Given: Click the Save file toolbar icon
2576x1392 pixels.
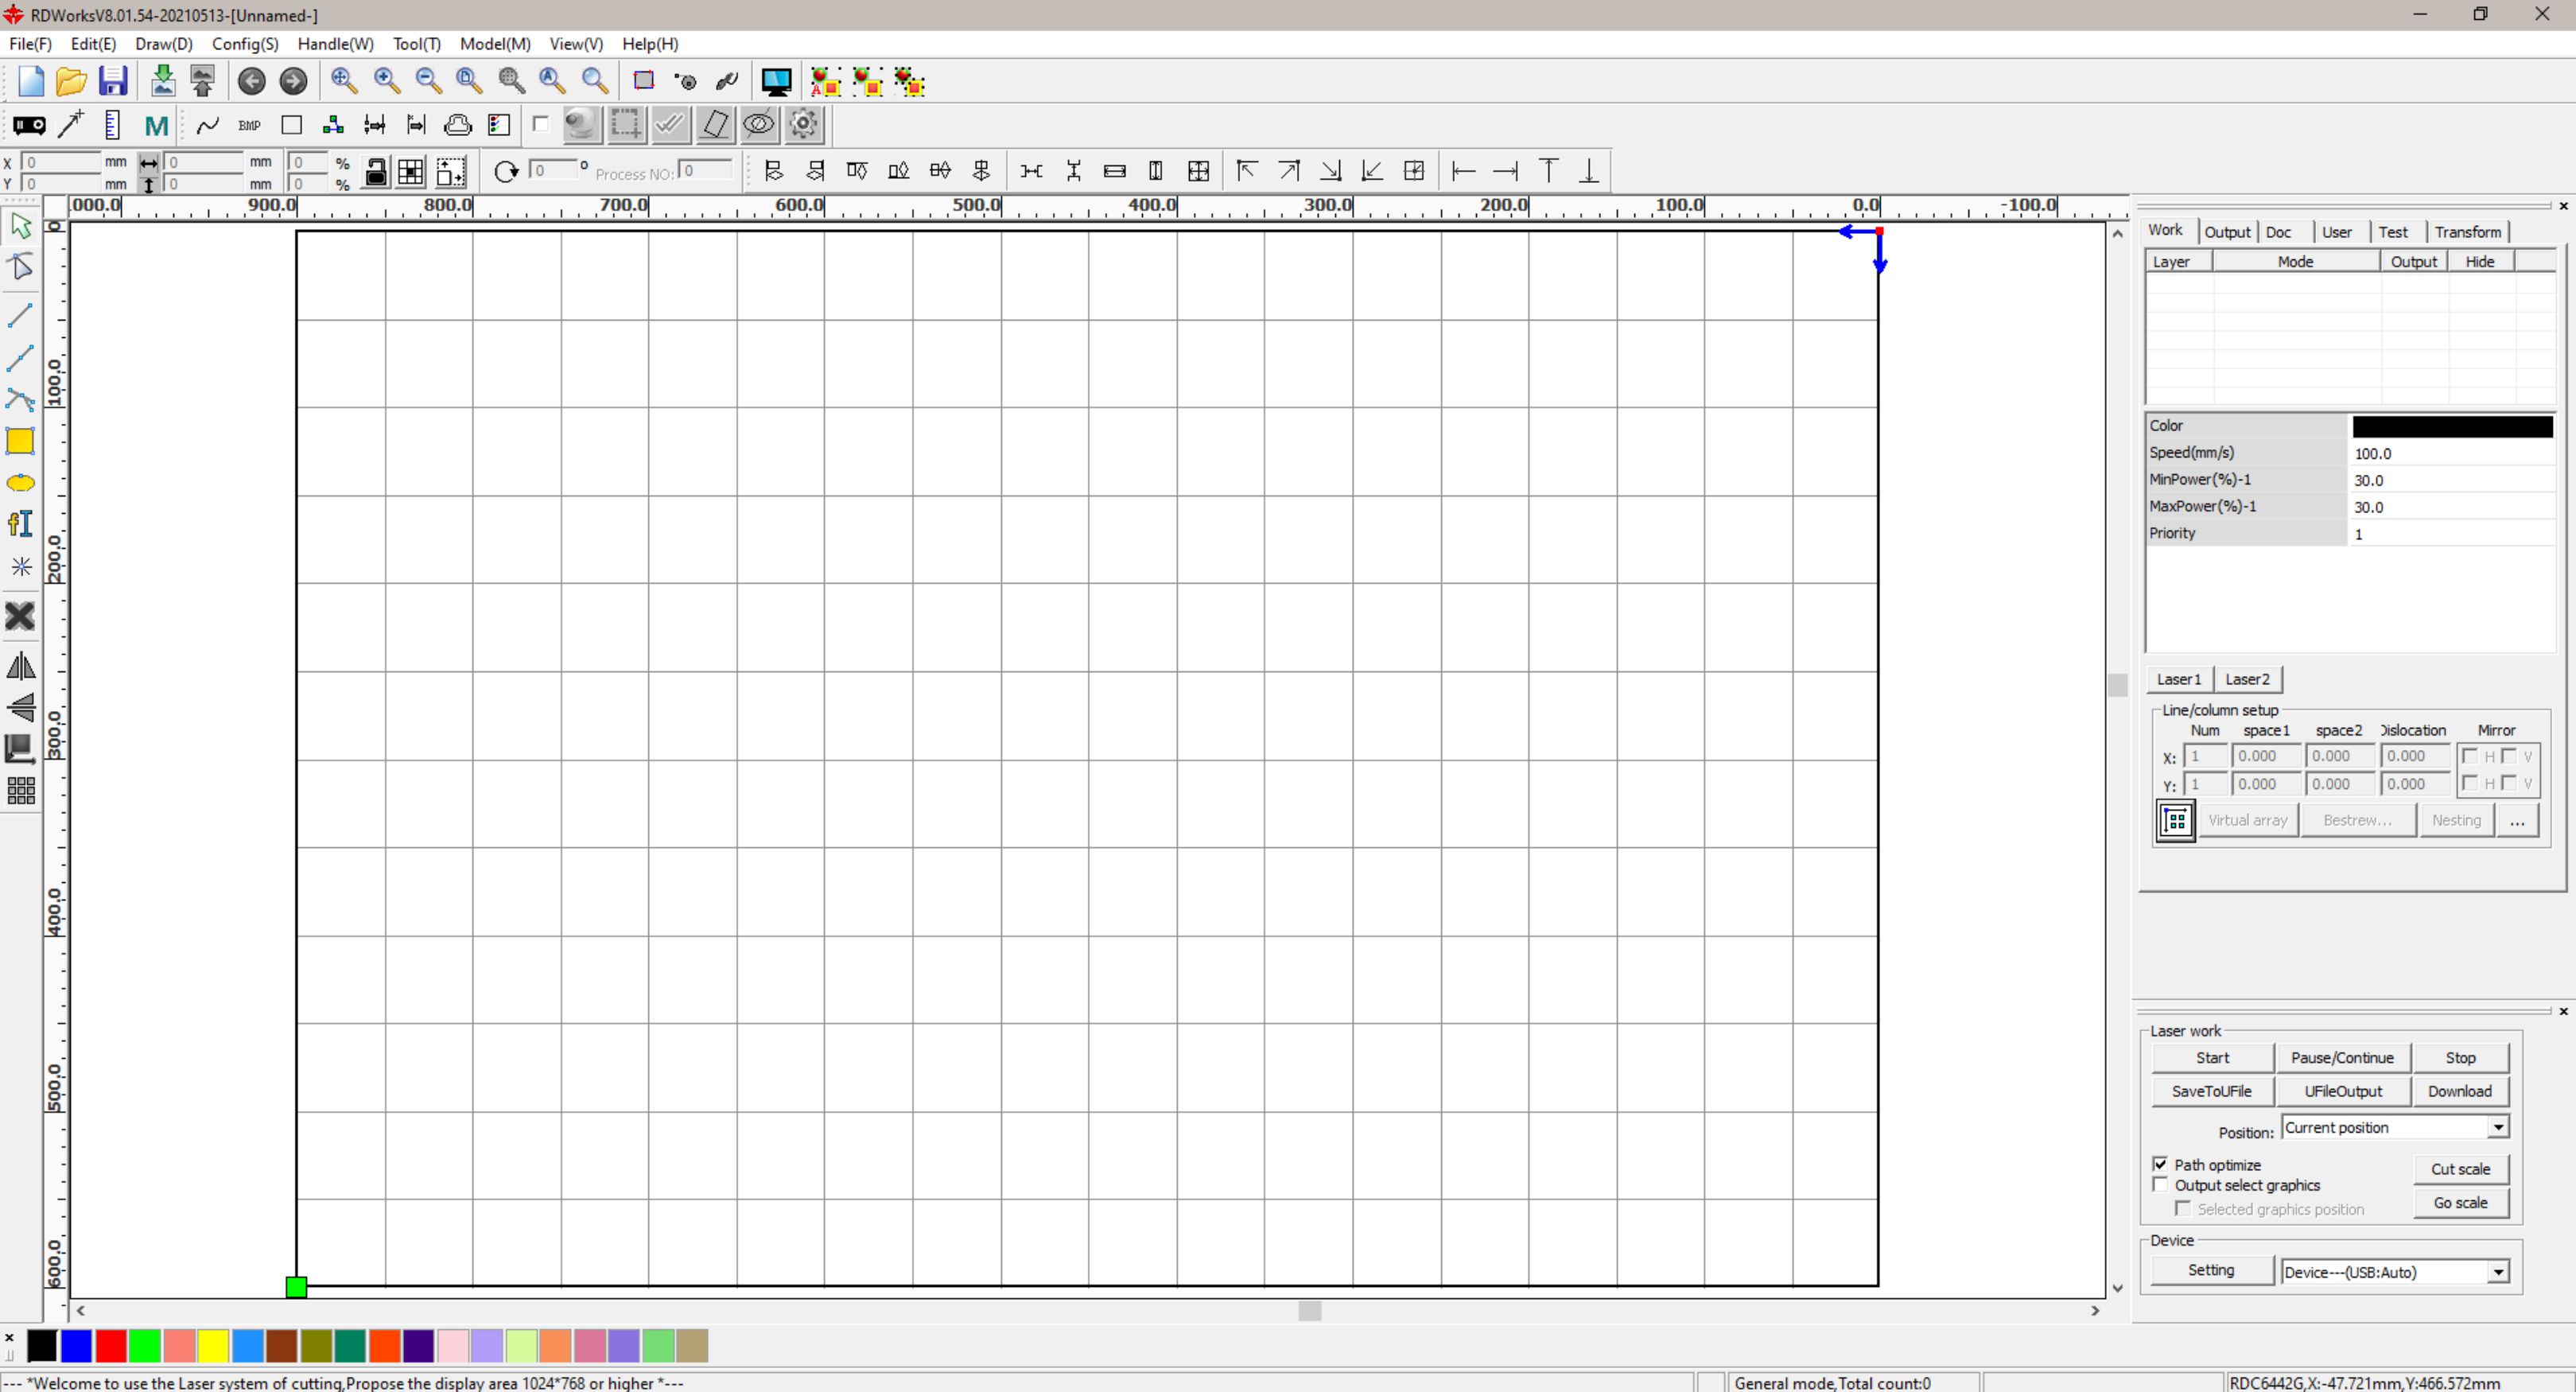Looking at the screenshot, I should point(112,81).
